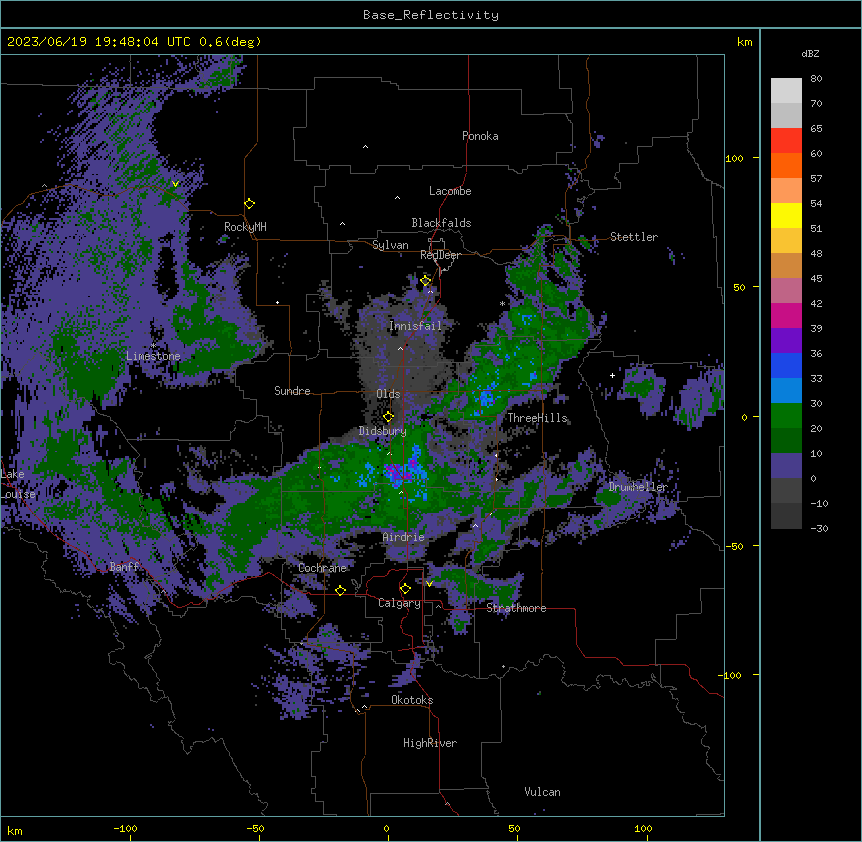Viewport: 862px width, 842px height.
Task: Select the yellow diamond marker right of Cochrane
Action: (340, 590)
